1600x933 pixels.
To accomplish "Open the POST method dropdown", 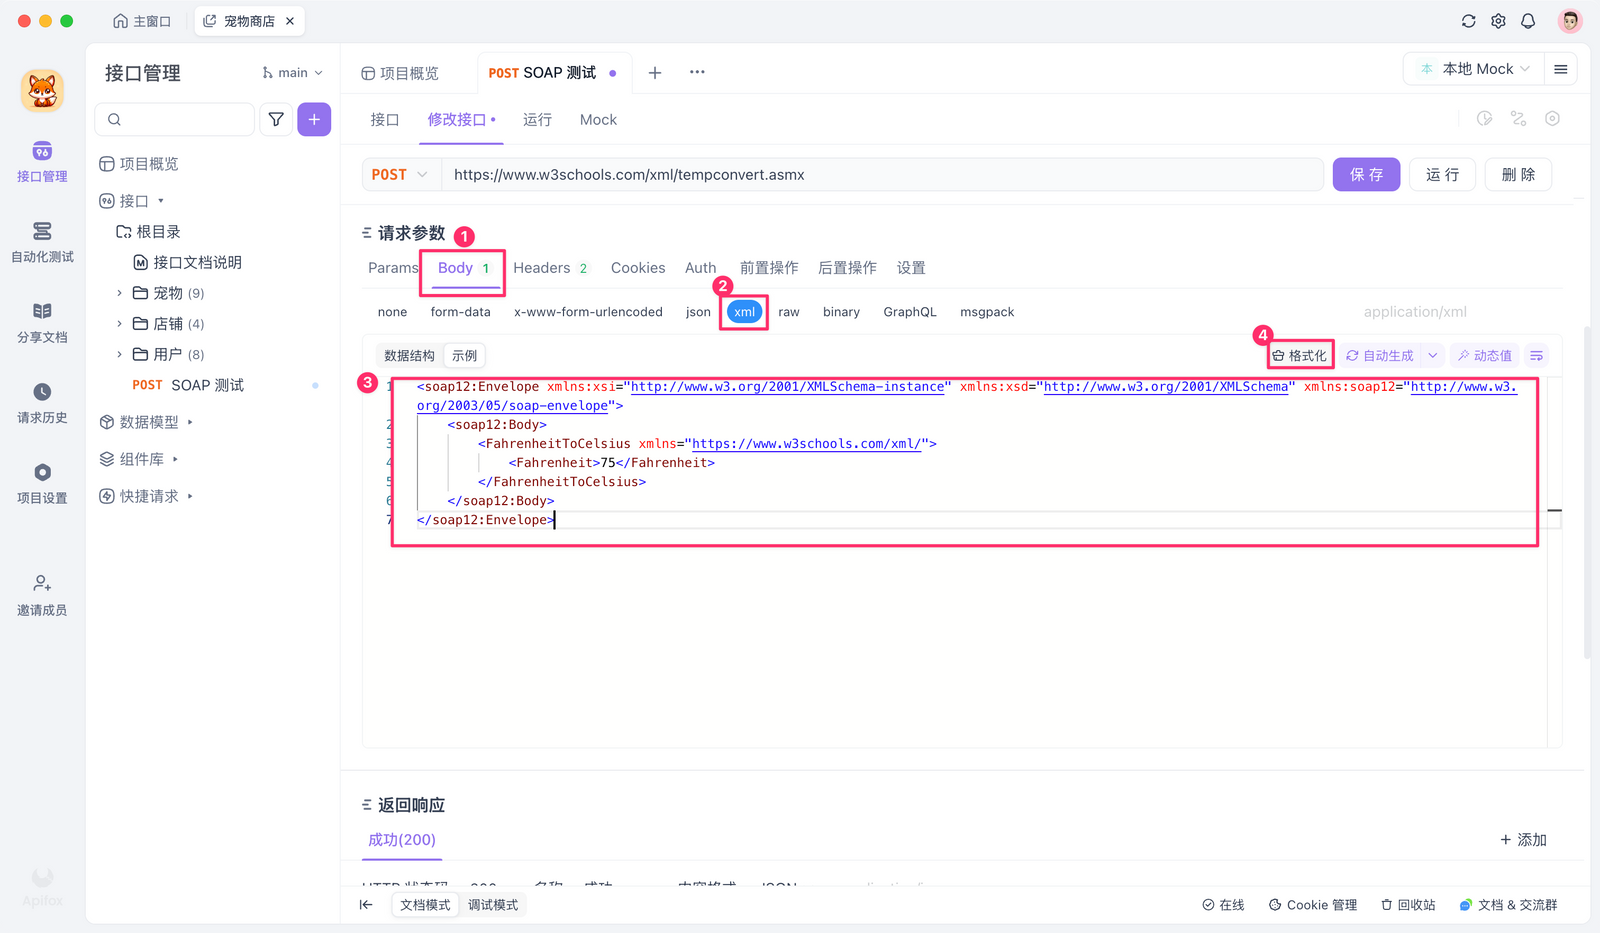I will click(399, 175).
